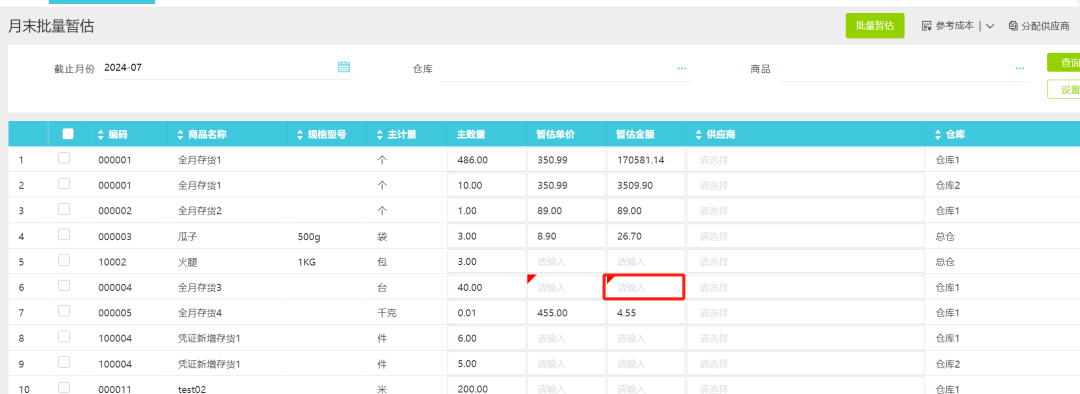Check row 8 checkbox for 凭证新增存货1
Viewport: 1080px width, 394px height.
click(x=64, y=336)
